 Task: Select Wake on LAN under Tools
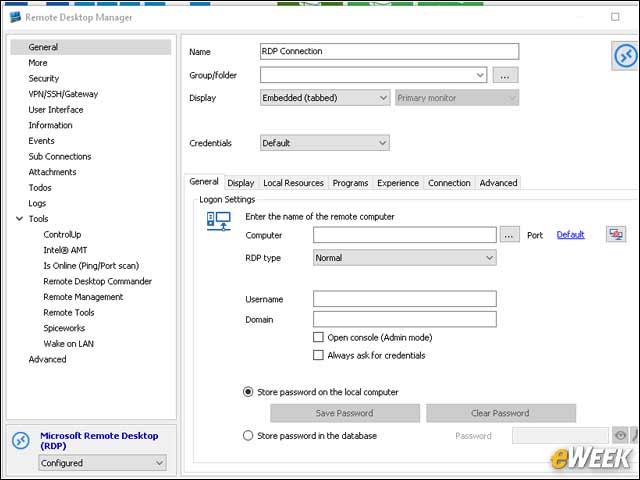(69, 344)
